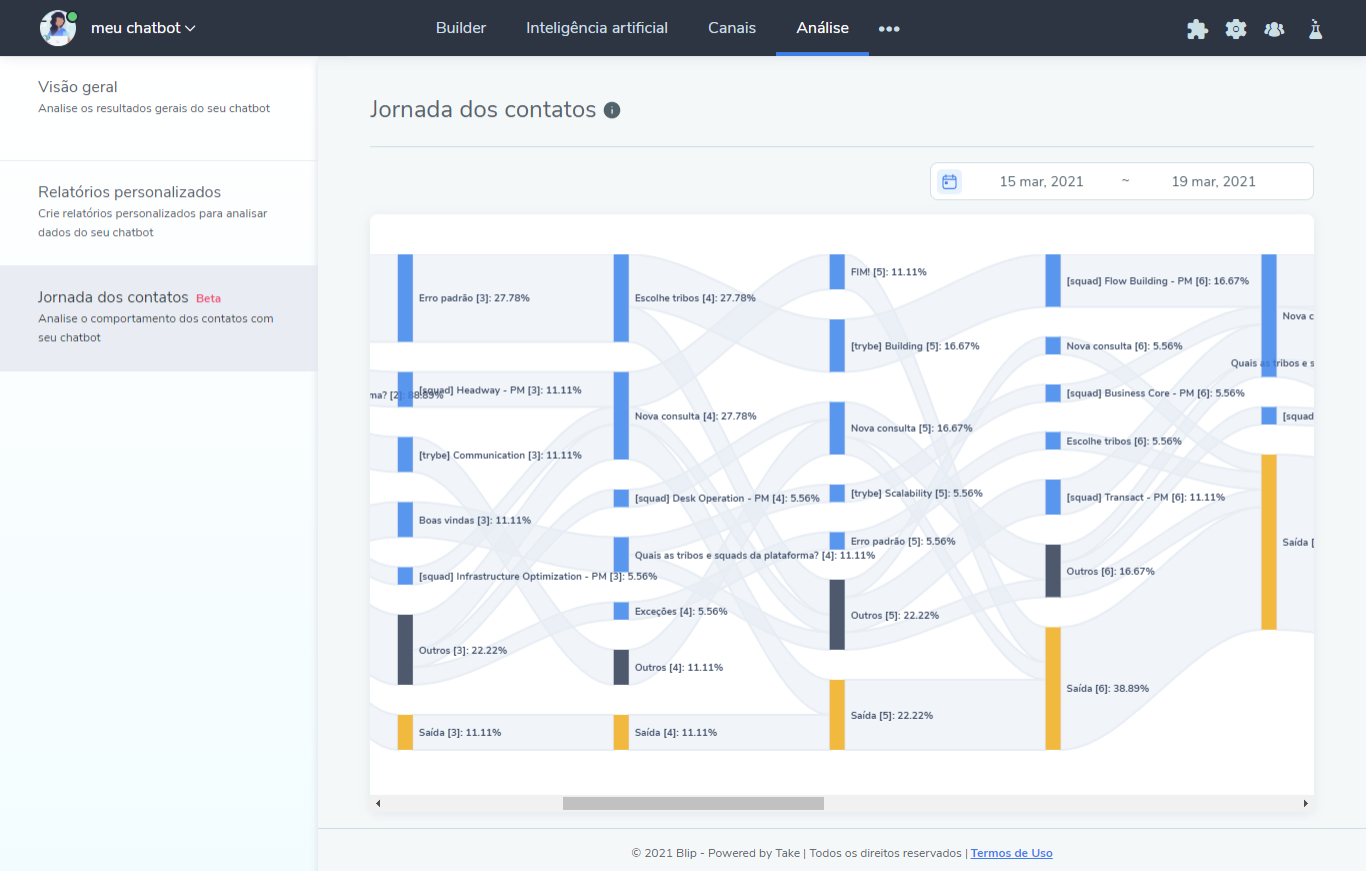Viewport: 1366px width, 871px height.
Task: Click the chatbot avatar image
Action: [x=58, y=28]
